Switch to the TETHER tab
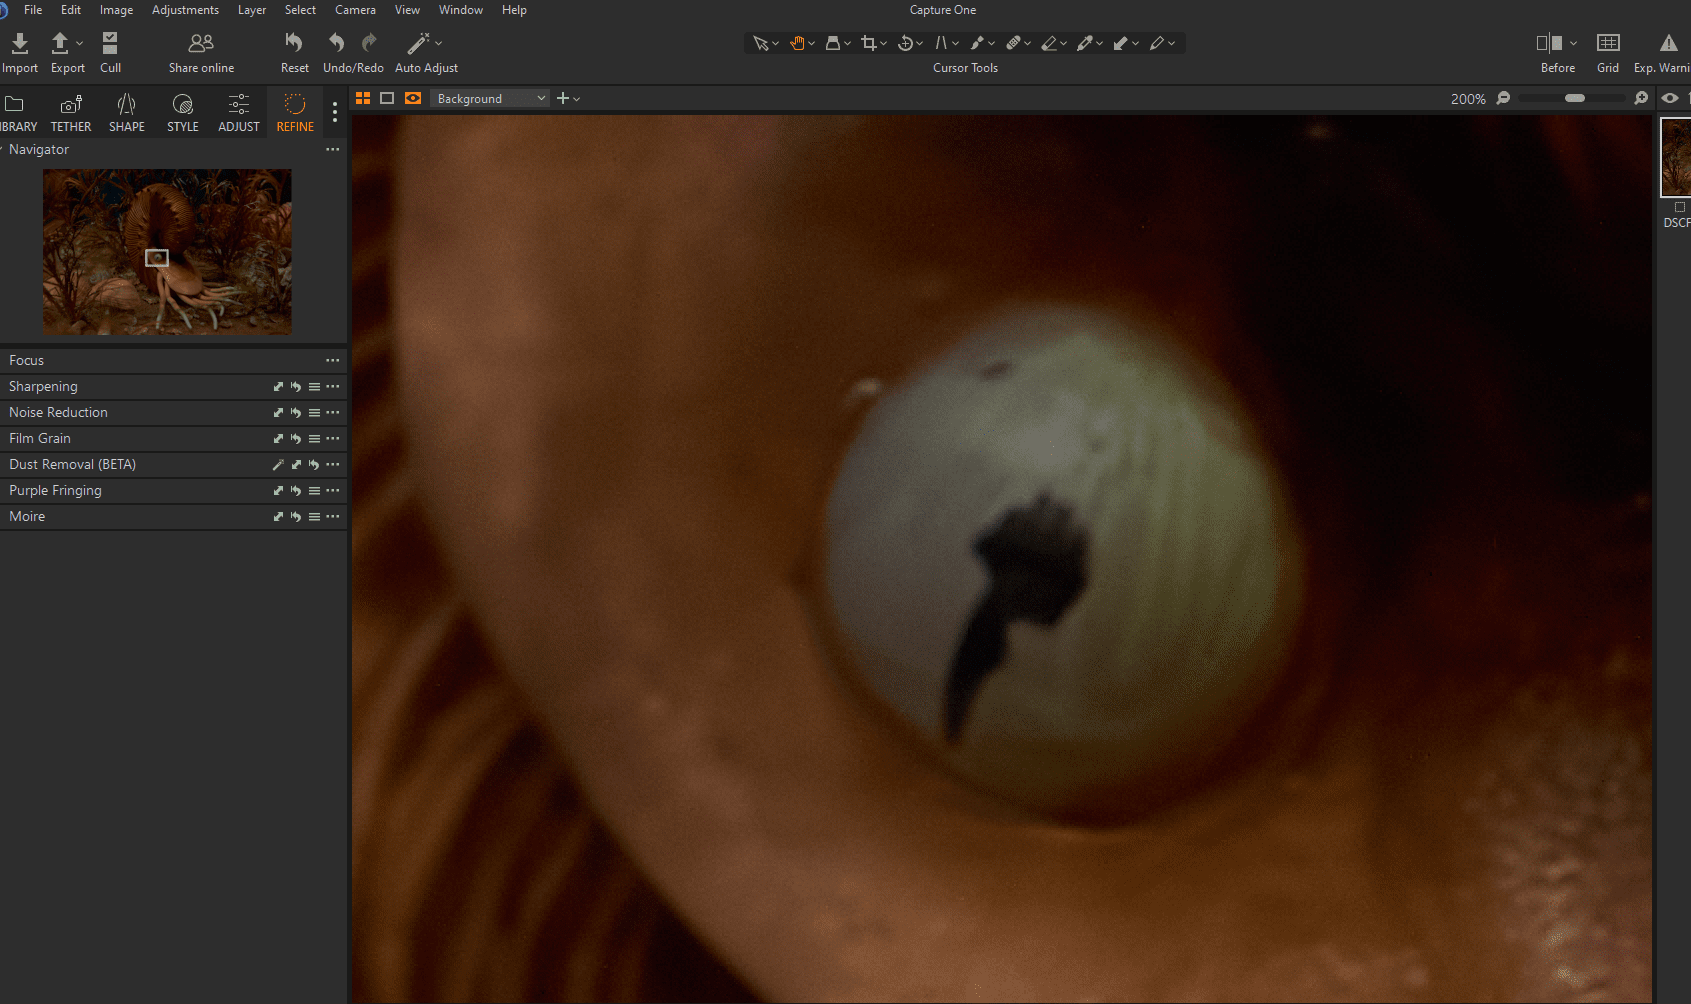Viewport: 1691px width, 1004px height. [71, 113]
